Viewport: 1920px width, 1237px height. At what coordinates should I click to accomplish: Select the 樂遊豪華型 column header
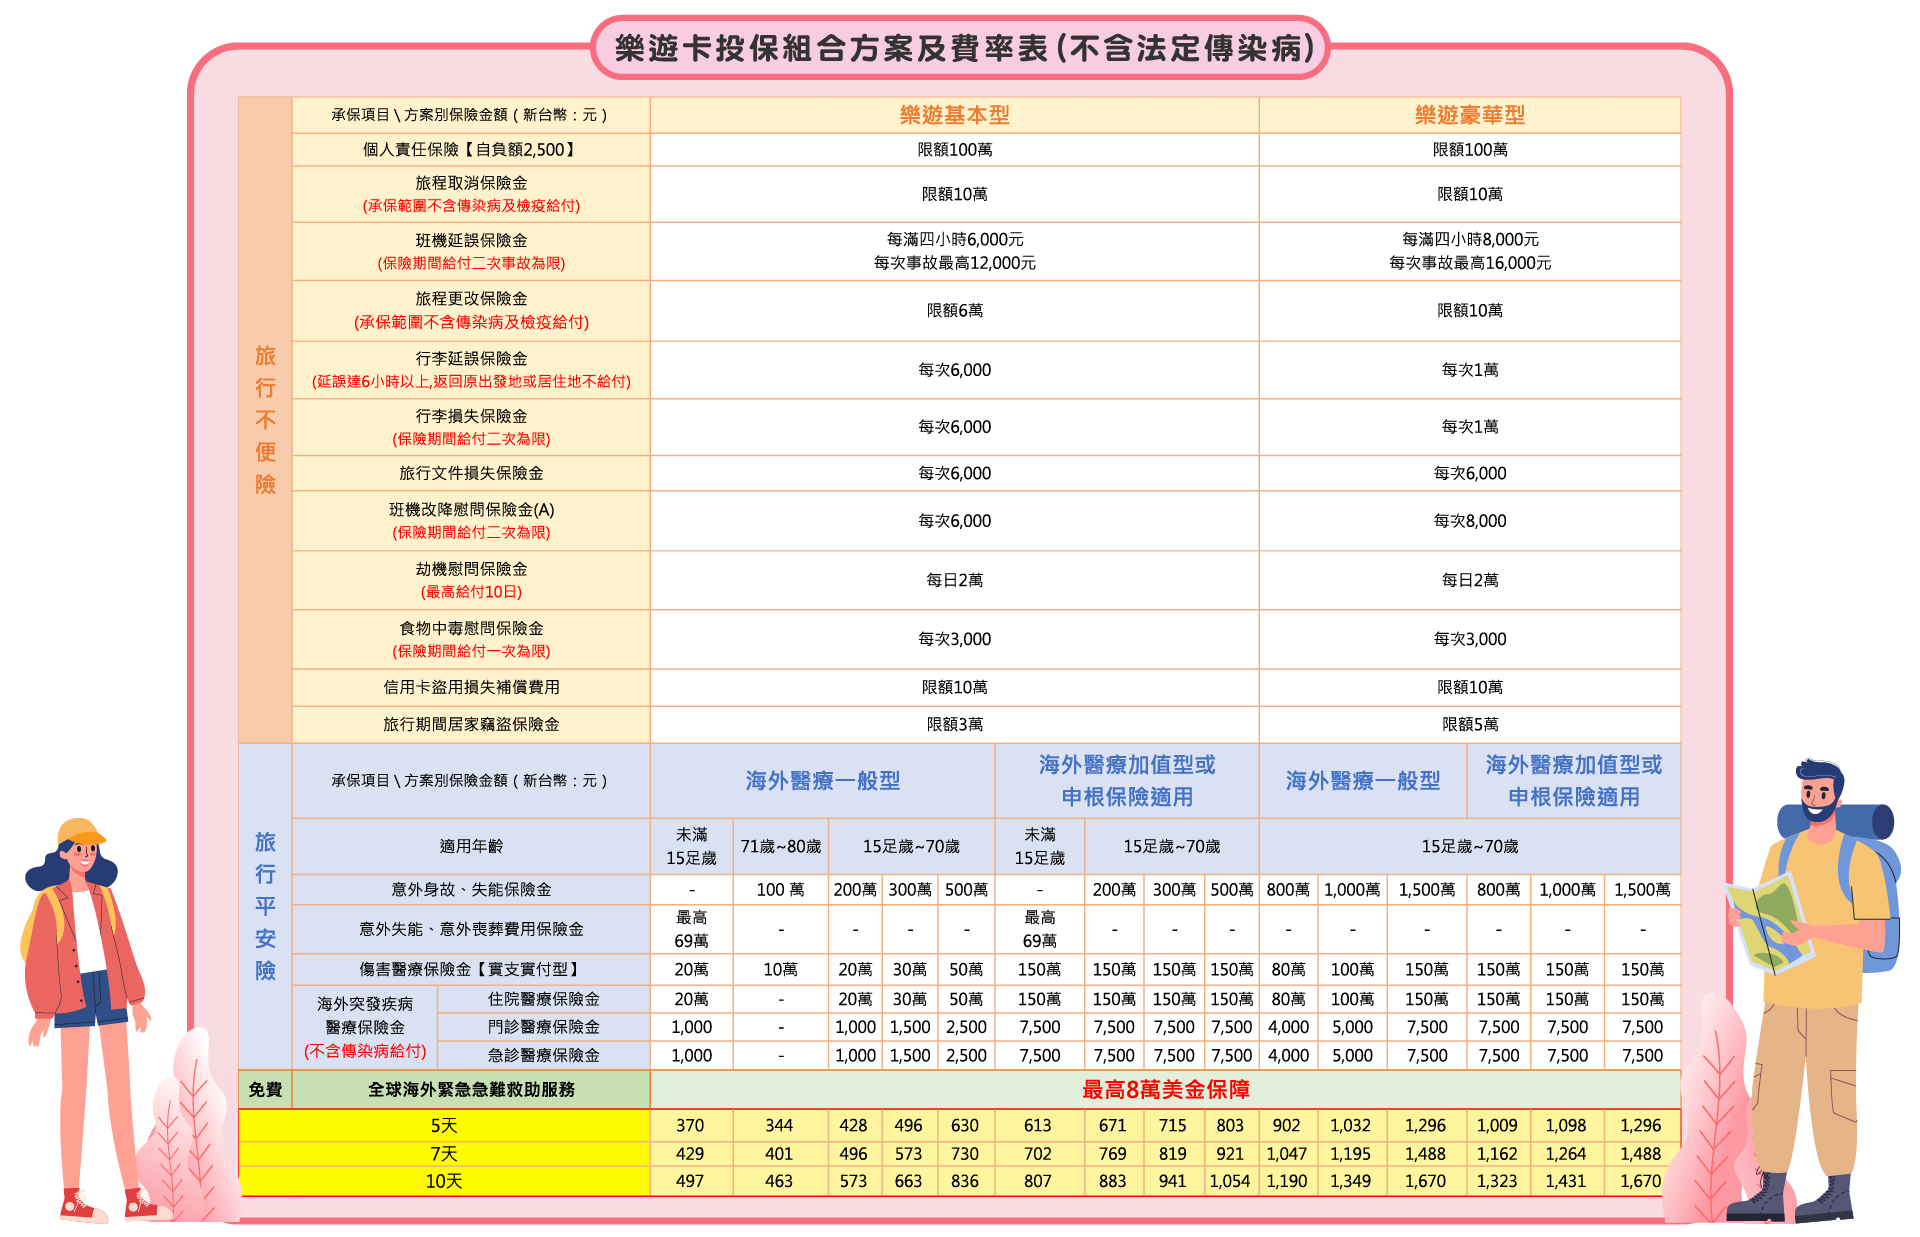[1469, 115]
